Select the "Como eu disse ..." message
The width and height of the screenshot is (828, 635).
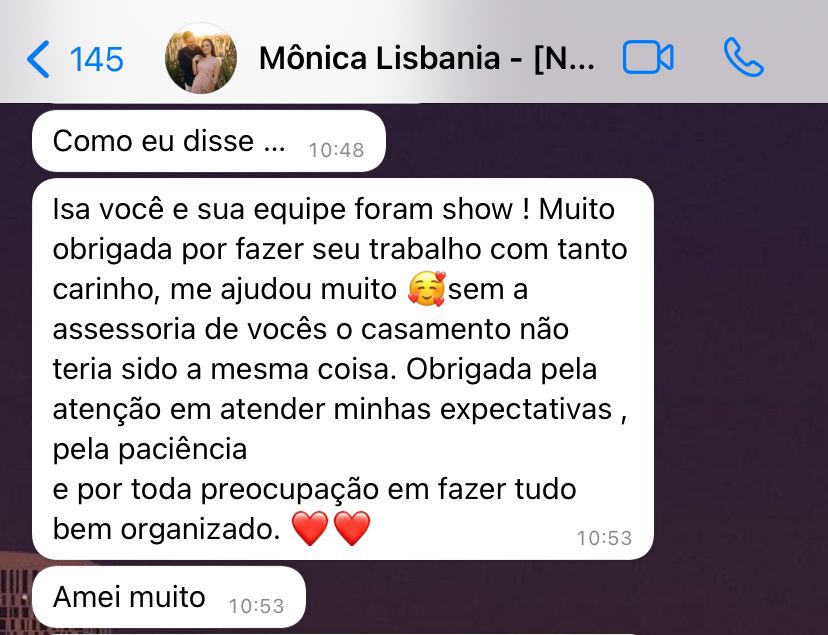pos(209,141)
